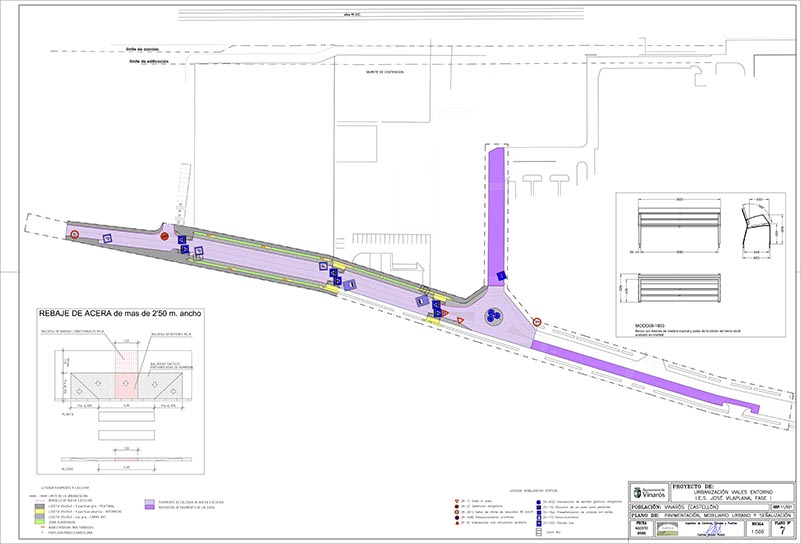Click the light purple new pavement legend swatch
Screen dimensions: 801x544
(150, 503)
